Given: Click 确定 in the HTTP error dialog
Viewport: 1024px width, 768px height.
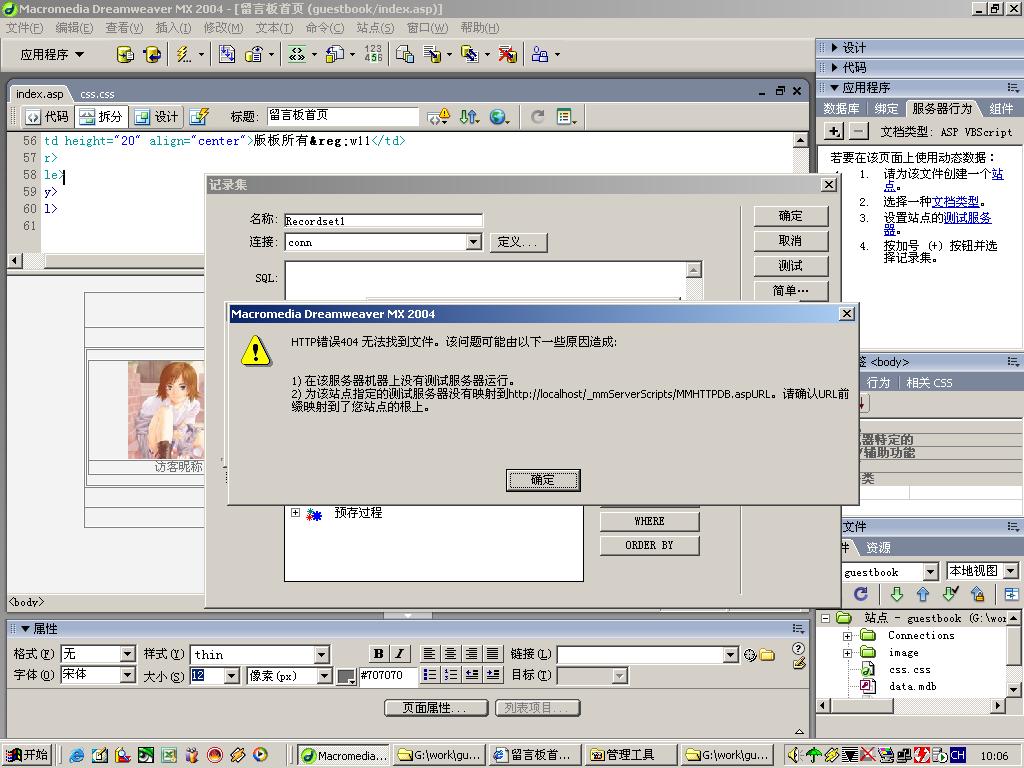Looking at the screenshot, I should point(543,480).
